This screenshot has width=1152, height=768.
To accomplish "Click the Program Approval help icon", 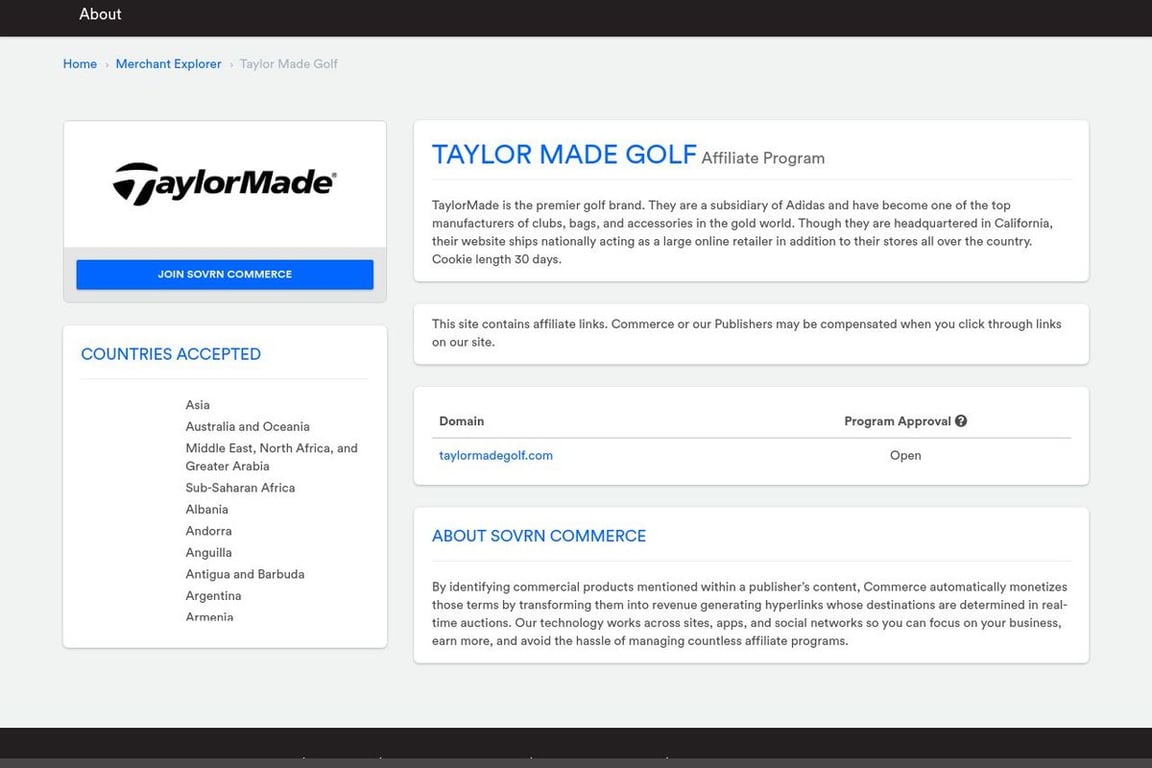I will [961, 421].
